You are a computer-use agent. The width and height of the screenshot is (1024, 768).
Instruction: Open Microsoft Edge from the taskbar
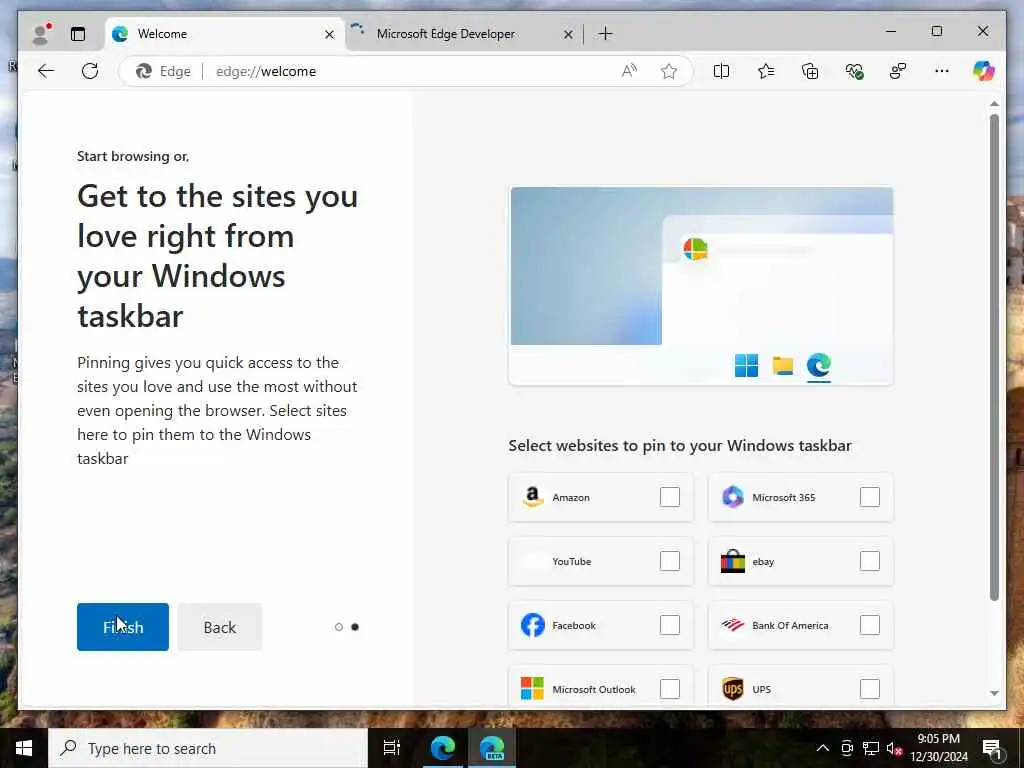443,748
